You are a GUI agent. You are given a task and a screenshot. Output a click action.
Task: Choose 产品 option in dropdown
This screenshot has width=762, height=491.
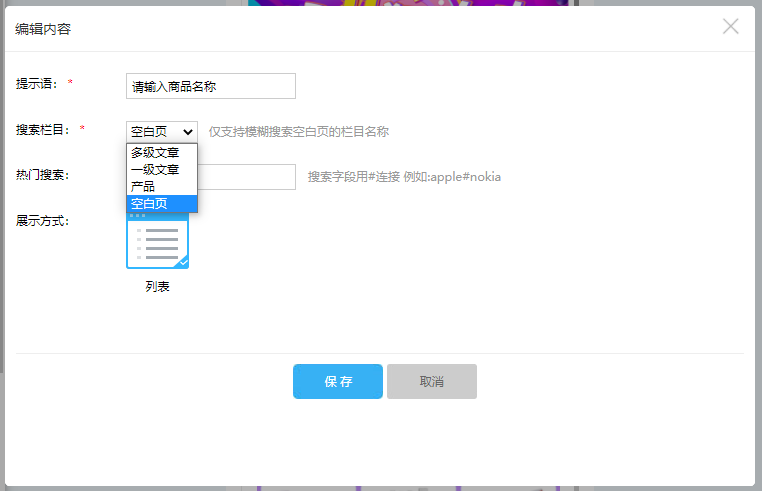[x=162, y=187]
